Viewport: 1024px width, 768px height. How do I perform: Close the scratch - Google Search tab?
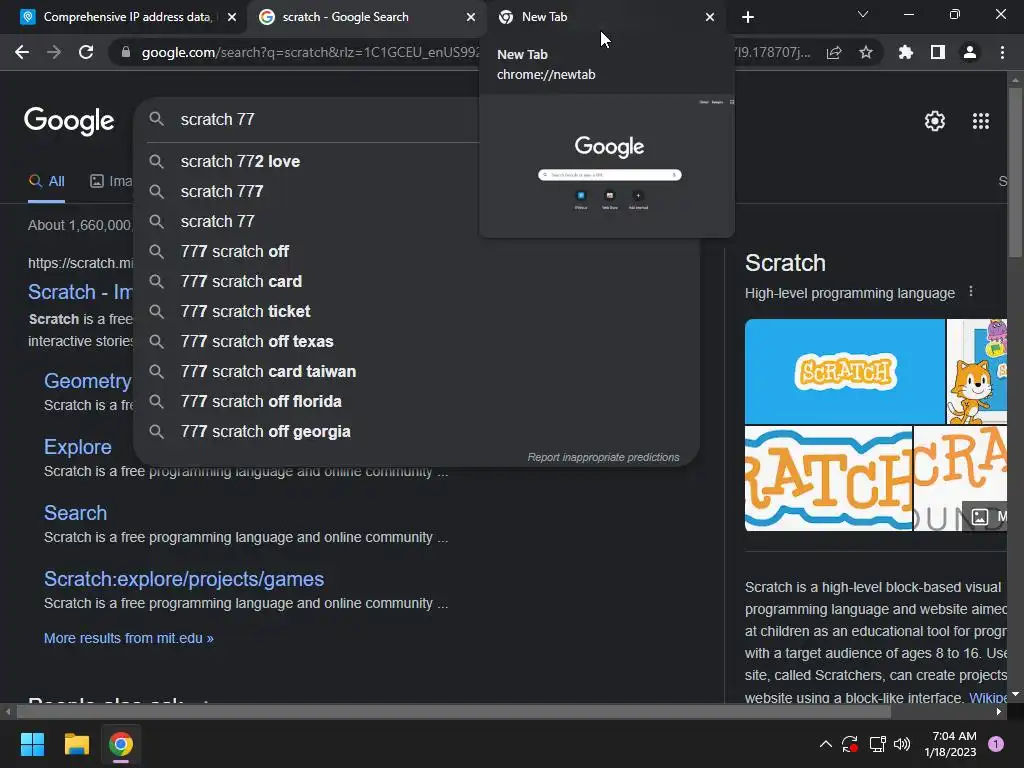(471, 17)
